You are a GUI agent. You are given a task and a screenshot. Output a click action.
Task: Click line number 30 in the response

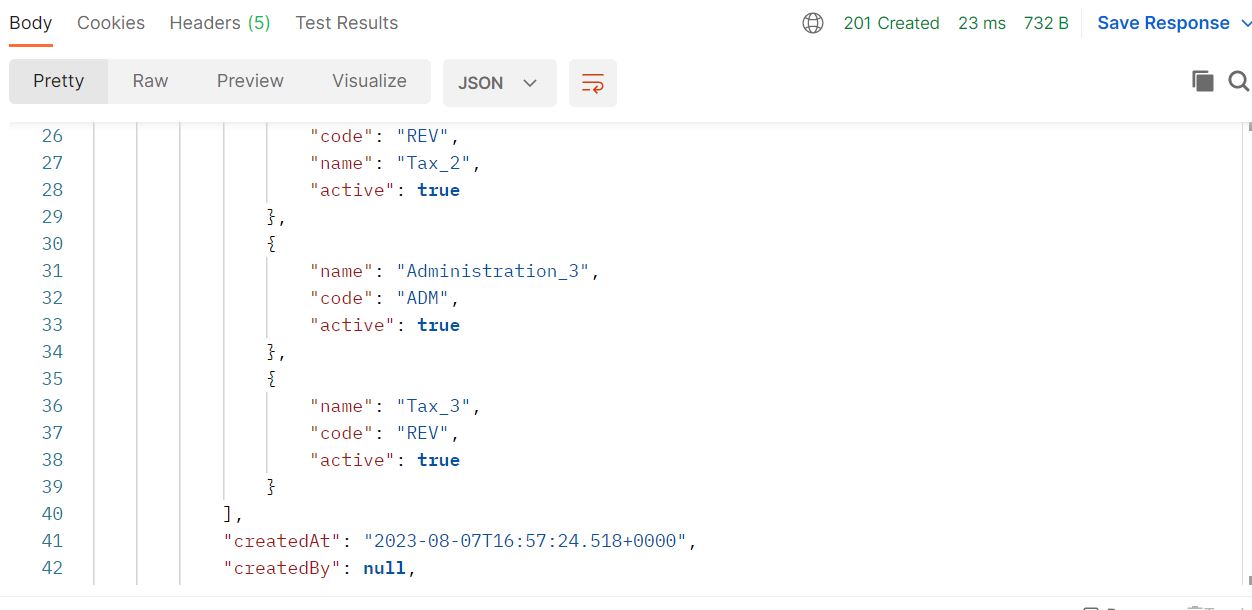[x=52, y=243]
